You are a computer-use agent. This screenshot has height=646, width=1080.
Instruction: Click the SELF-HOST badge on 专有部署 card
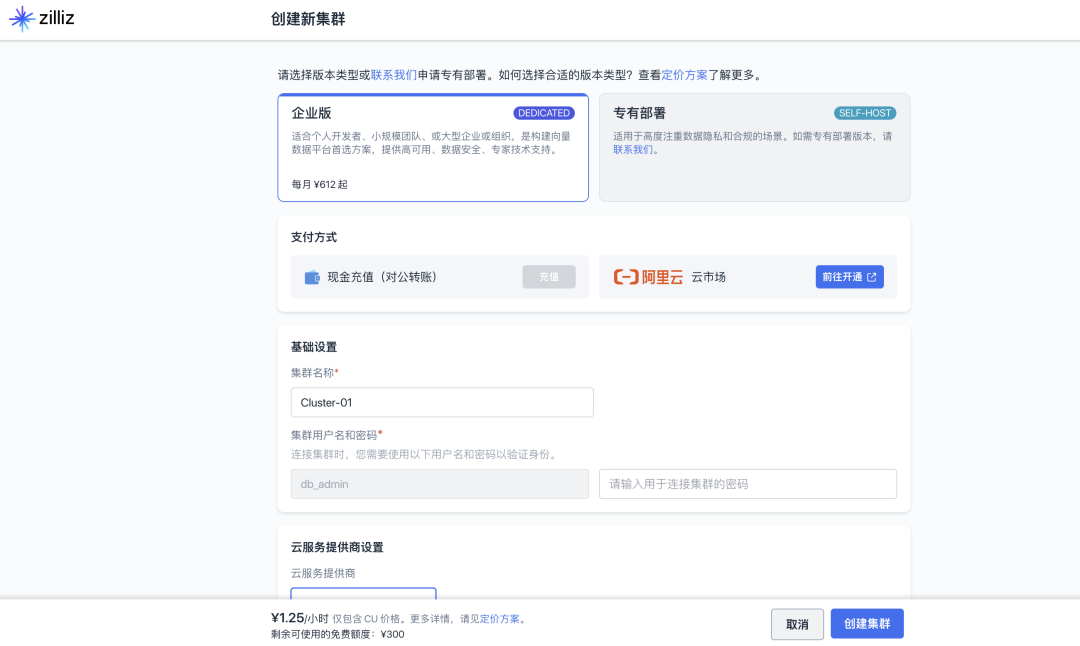pyautogui.click(x=864, y=113)
